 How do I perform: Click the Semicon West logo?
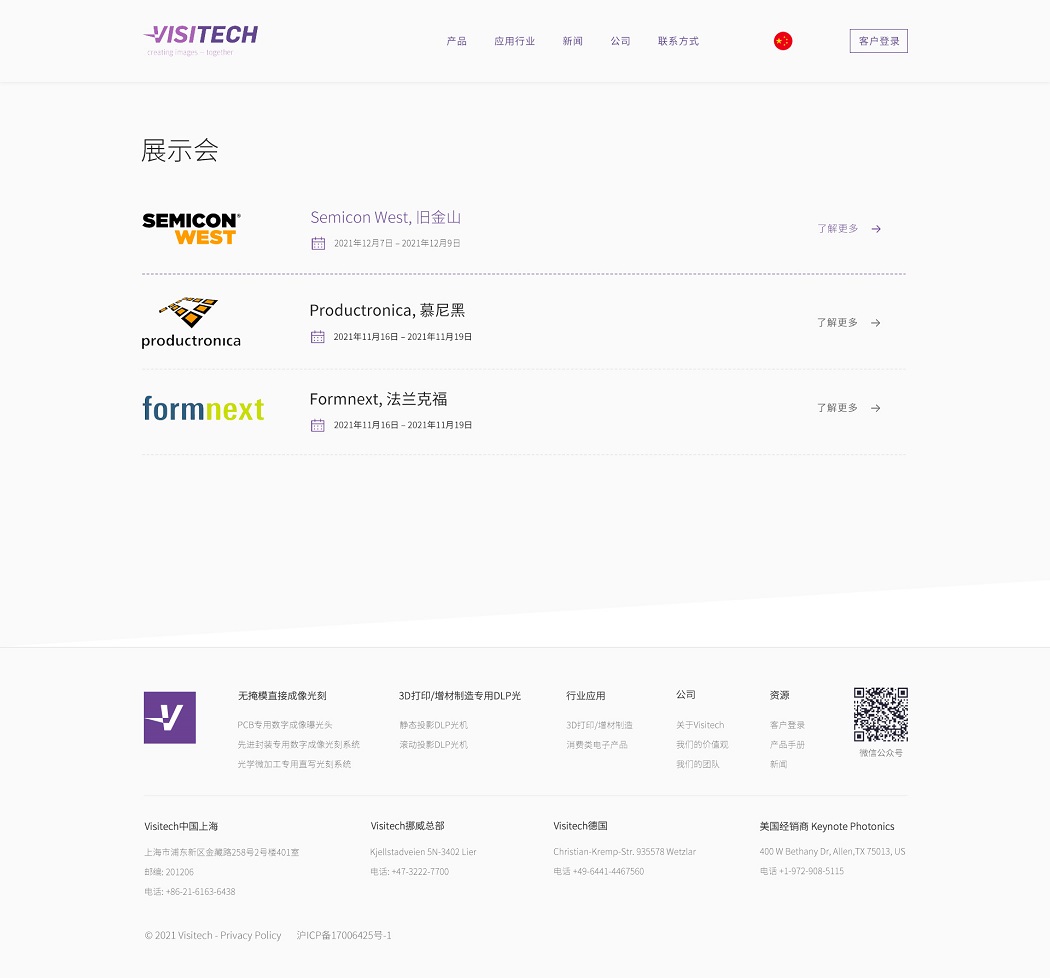click(192, 229)
